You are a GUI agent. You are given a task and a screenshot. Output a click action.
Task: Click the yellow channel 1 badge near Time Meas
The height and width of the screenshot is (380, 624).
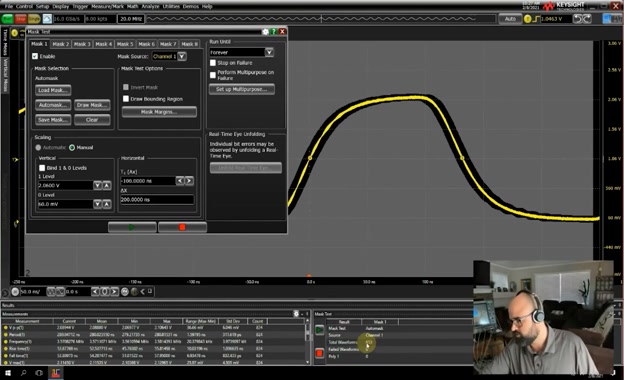(x=15, y=33)
